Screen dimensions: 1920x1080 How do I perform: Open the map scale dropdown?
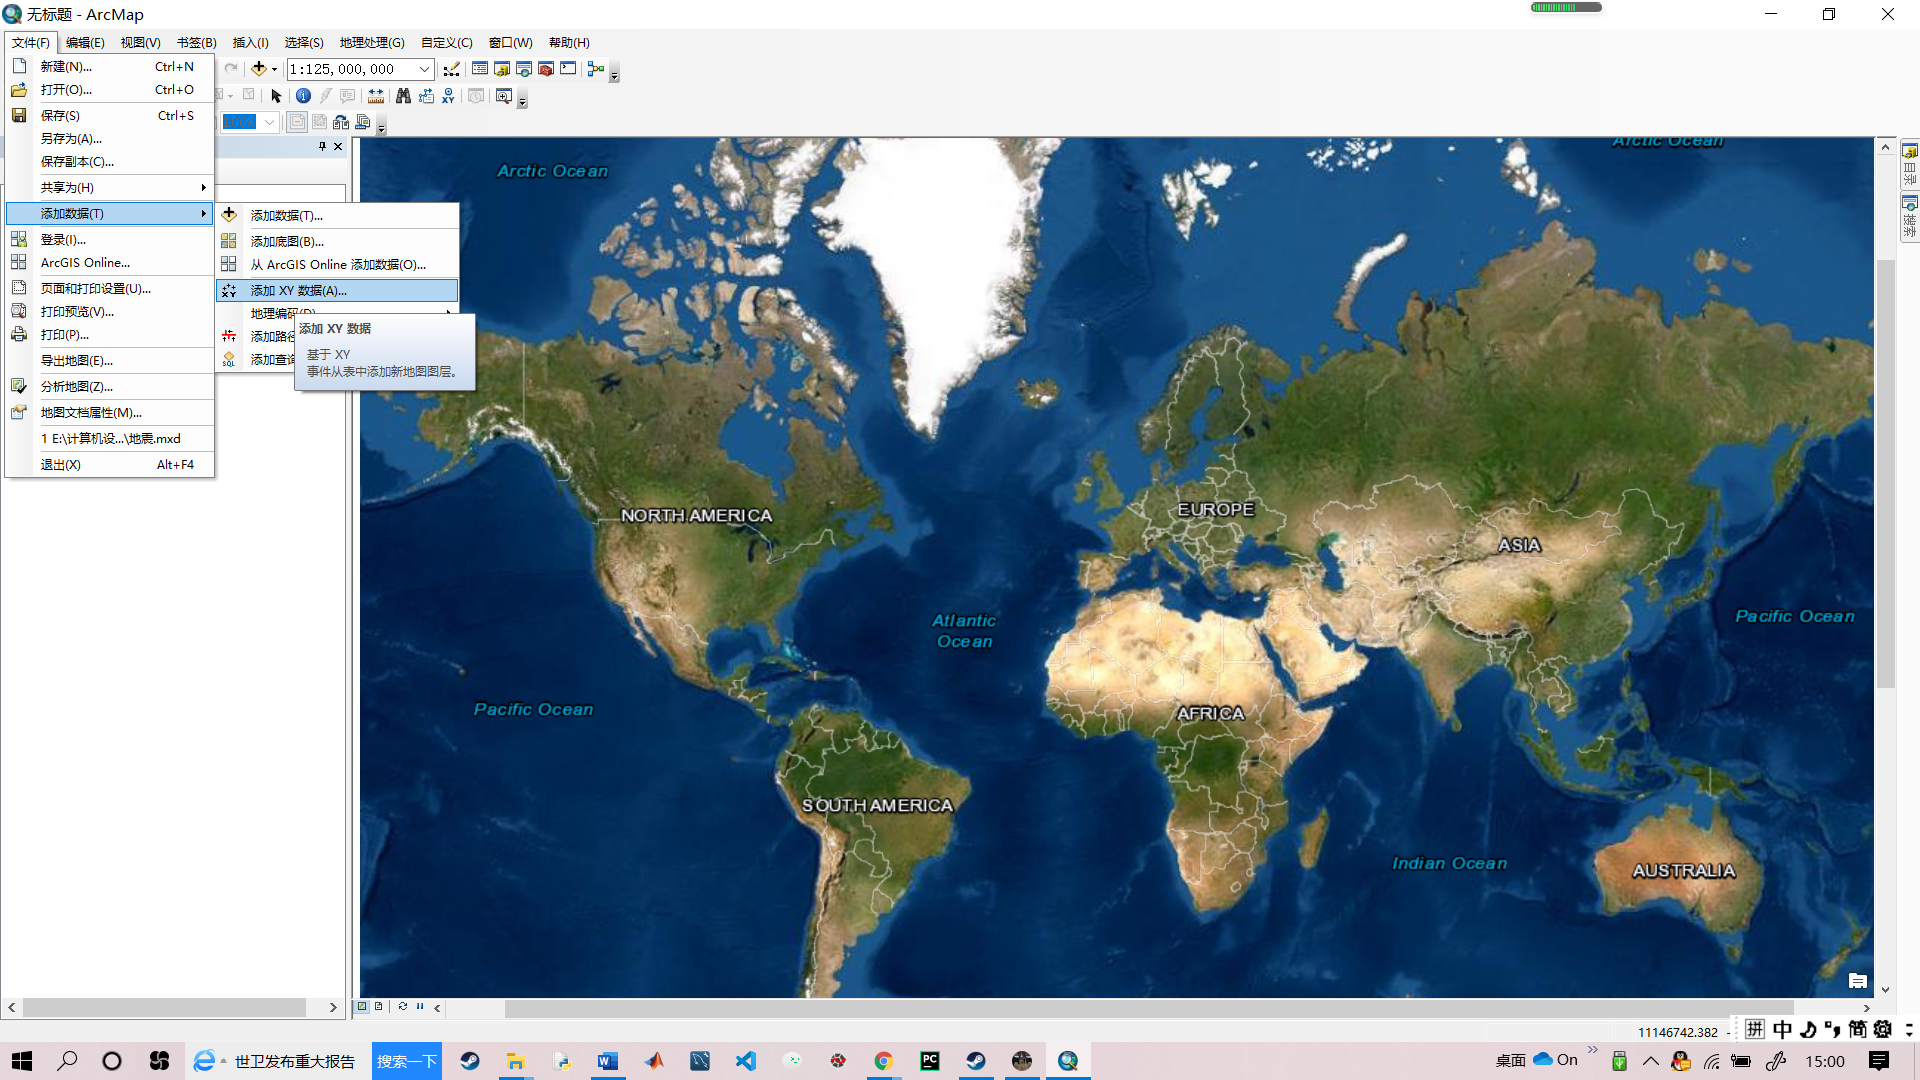pos(424,69)
